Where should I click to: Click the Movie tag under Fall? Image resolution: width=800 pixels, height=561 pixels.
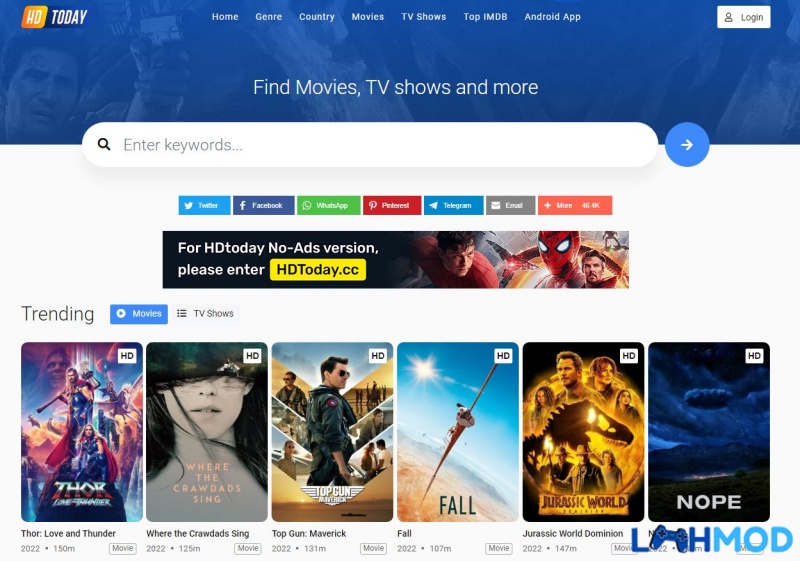pyautogui.click(x=499, y=548)
